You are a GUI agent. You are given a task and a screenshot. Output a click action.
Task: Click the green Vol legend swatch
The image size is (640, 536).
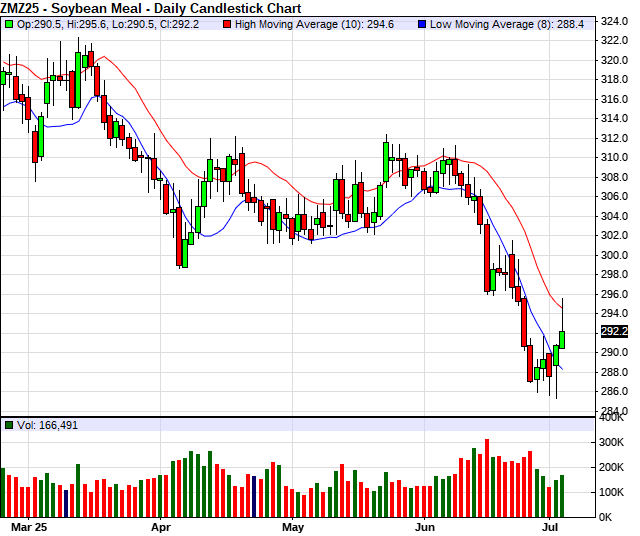pyautogui.click(x=10, y=425)
